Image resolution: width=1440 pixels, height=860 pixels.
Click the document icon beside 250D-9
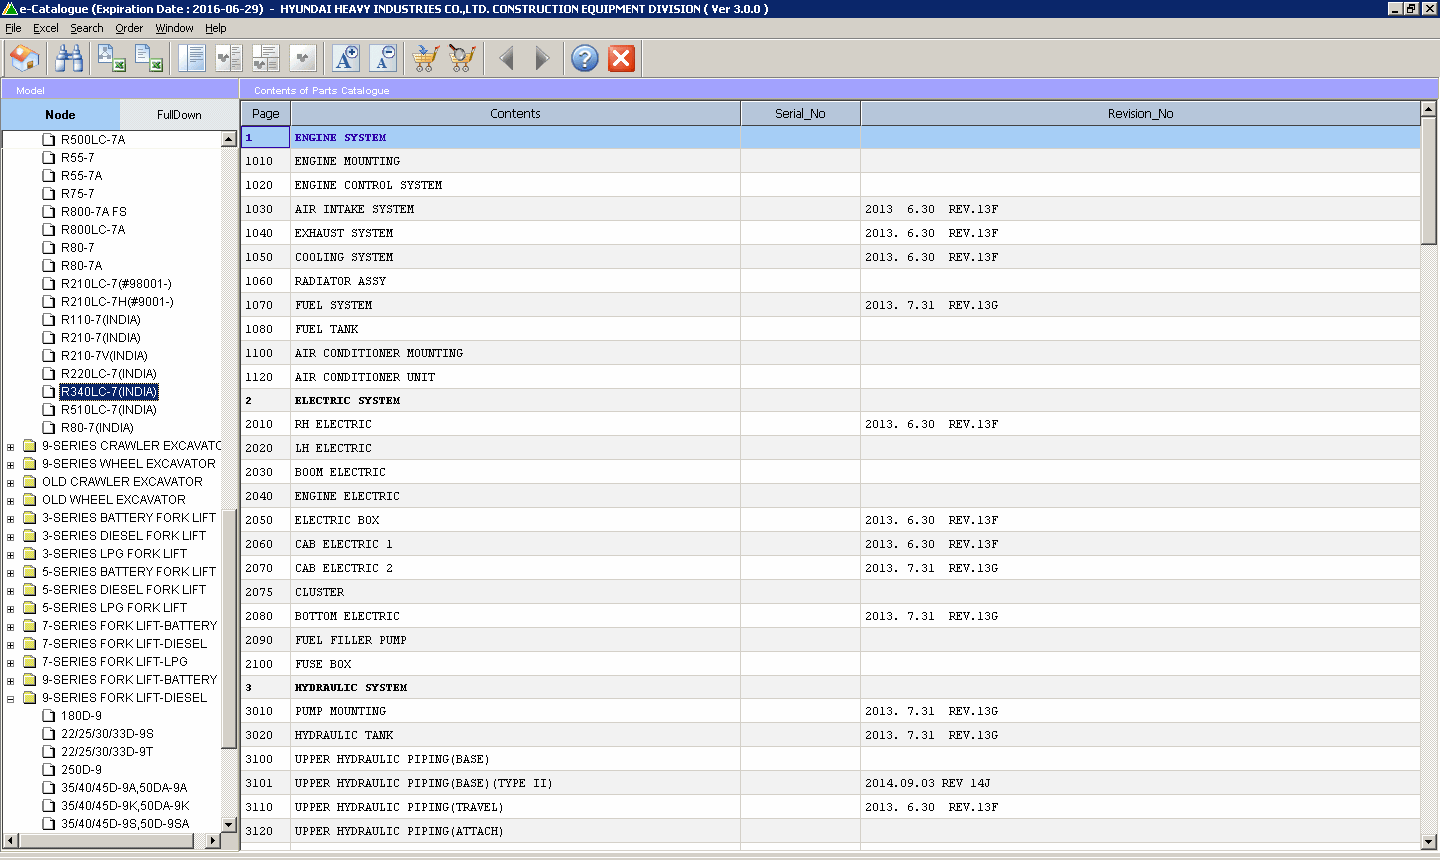point(49,770)
